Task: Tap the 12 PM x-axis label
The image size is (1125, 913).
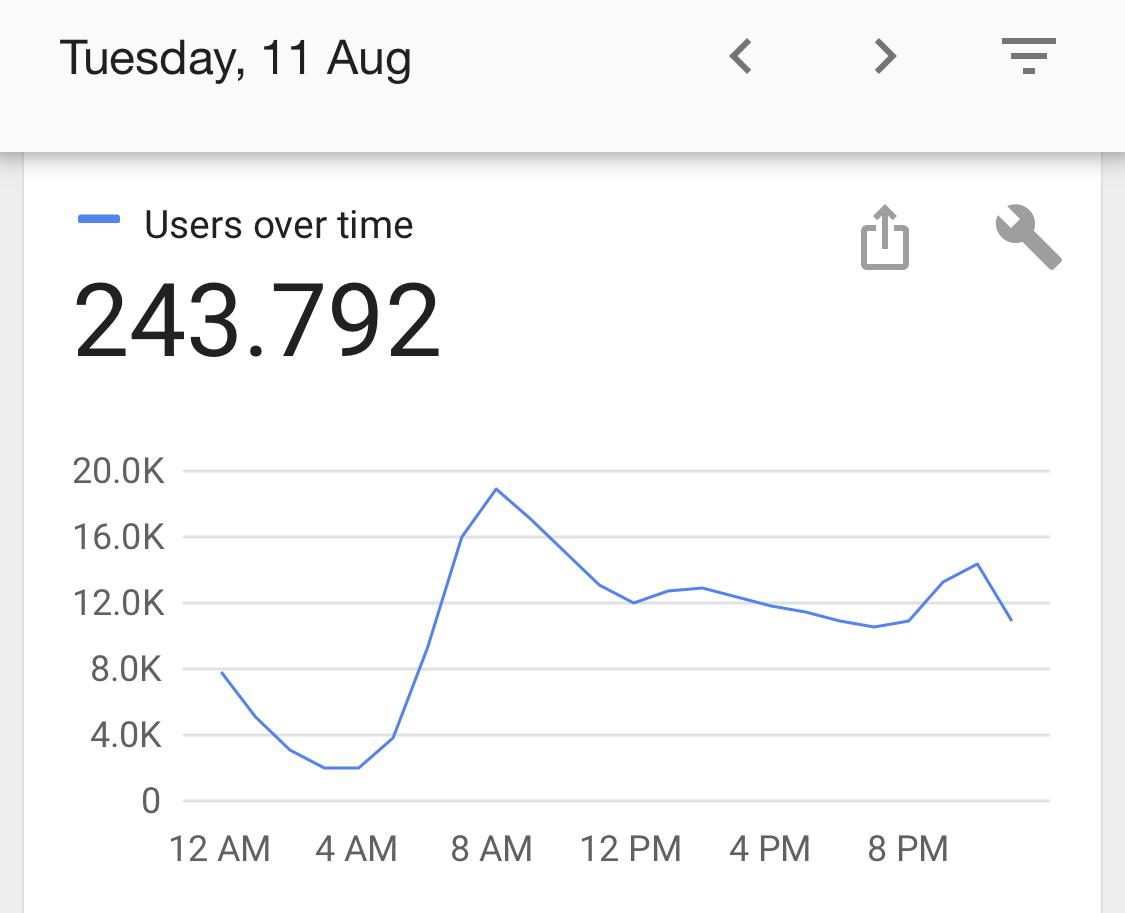Action: click(630, 850)
